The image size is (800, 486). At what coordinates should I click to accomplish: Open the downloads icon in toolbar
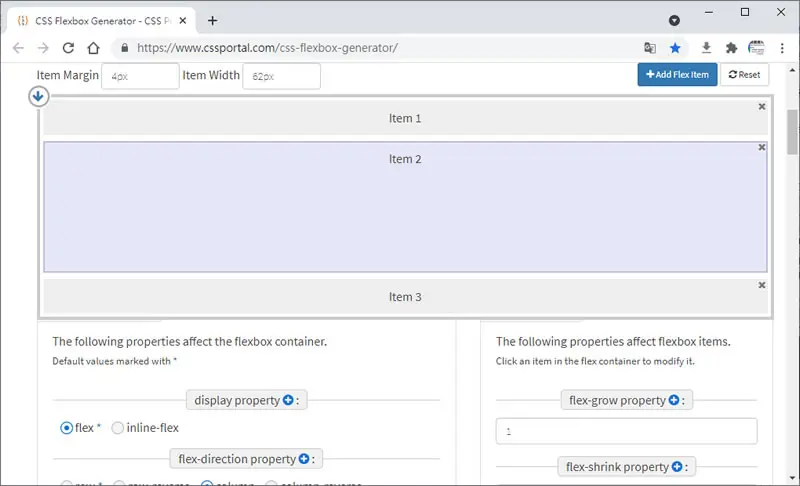(x=706, y=48)
